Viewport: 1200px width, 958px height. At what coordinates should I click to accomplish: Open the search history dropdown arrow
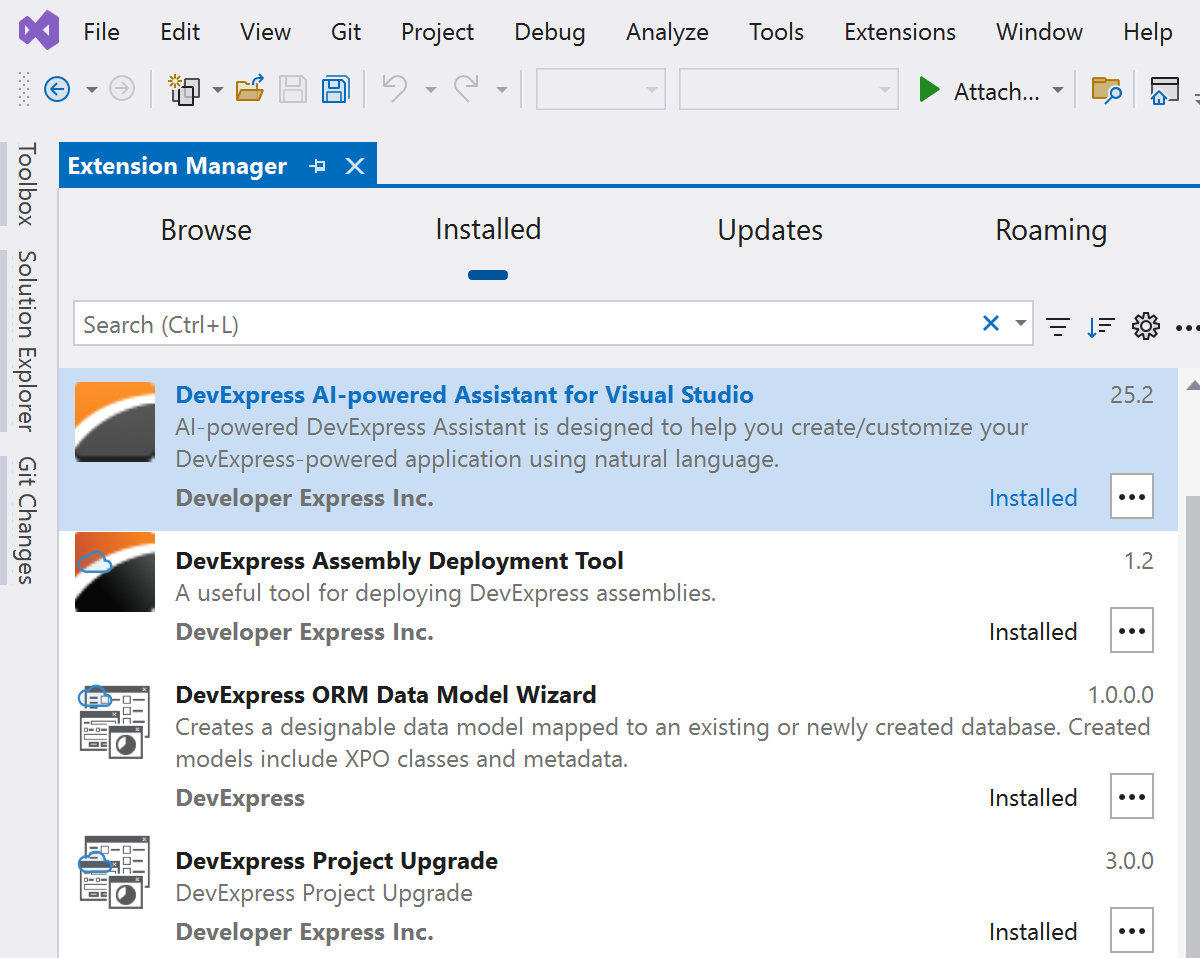point(1020,322)
